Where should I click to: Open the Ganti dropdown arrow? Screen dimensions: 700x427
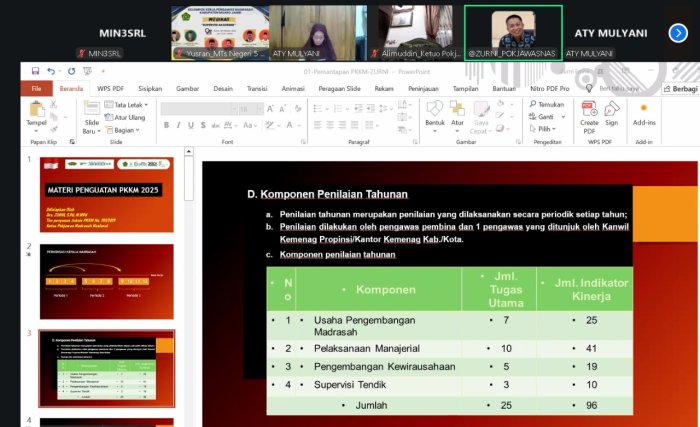tap(563, 117)
